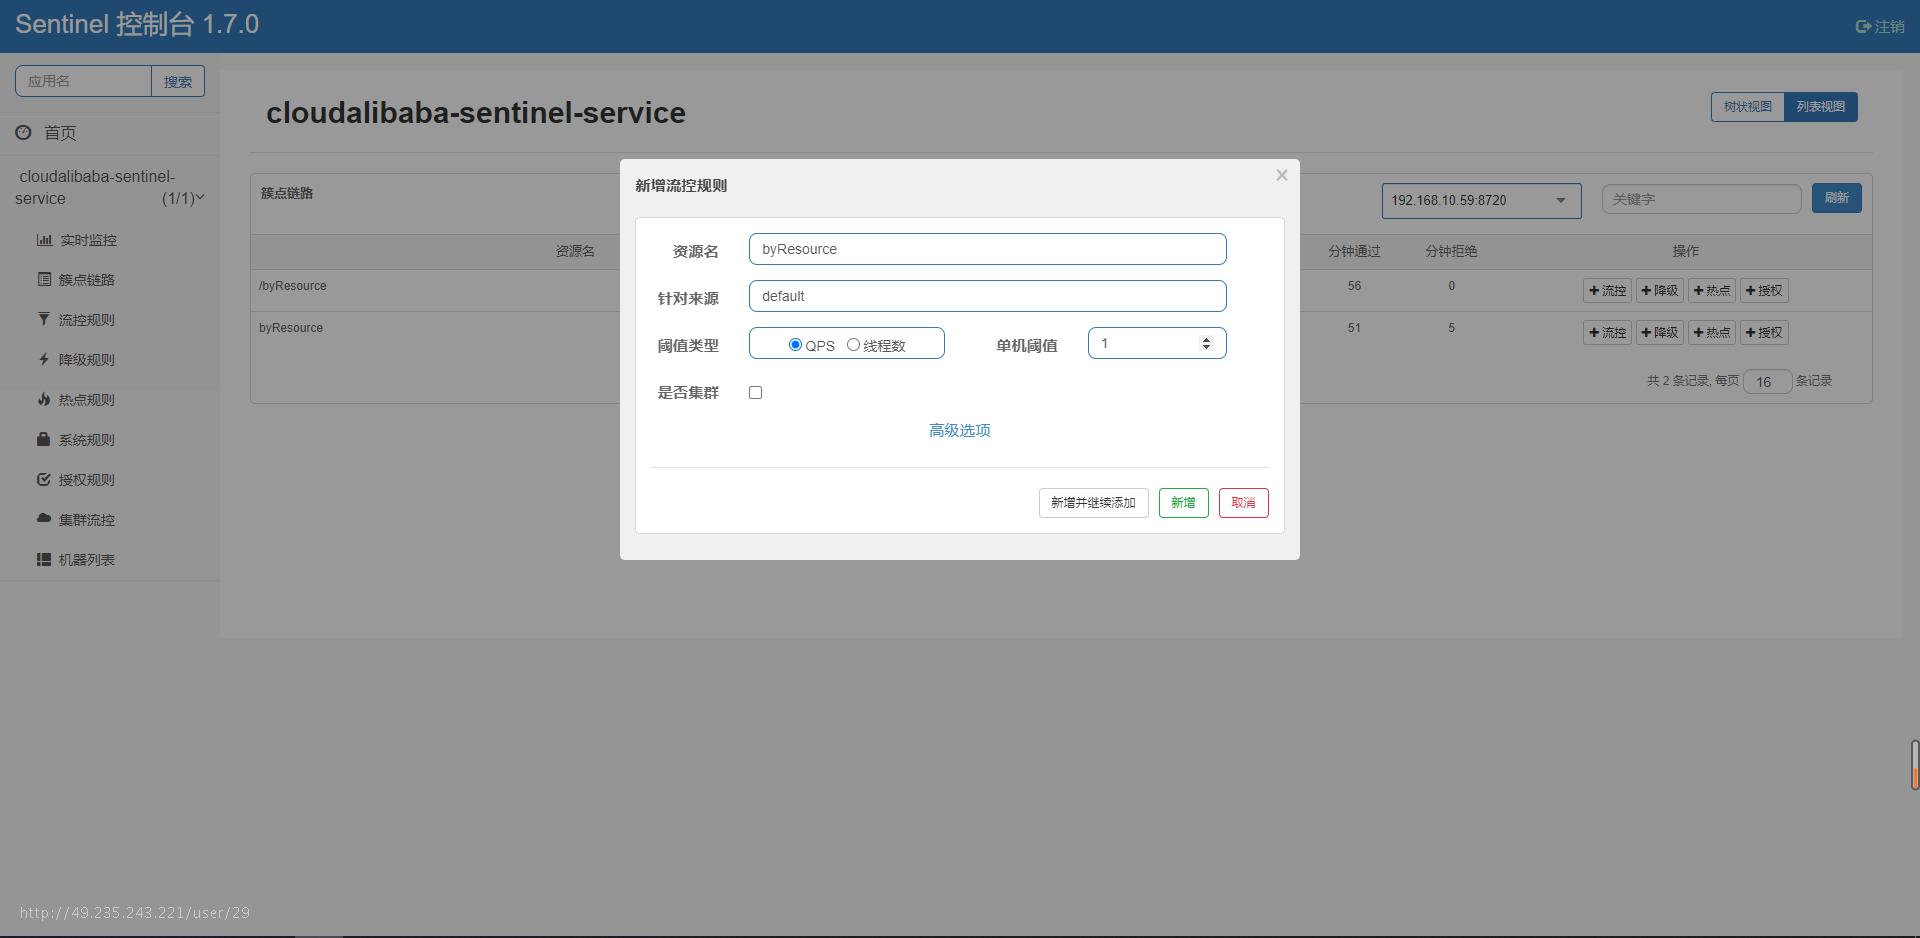The image size is (1920, 938).
Task: Add 流控 rule for byResource row
Action: click(x=1607, y=333)
